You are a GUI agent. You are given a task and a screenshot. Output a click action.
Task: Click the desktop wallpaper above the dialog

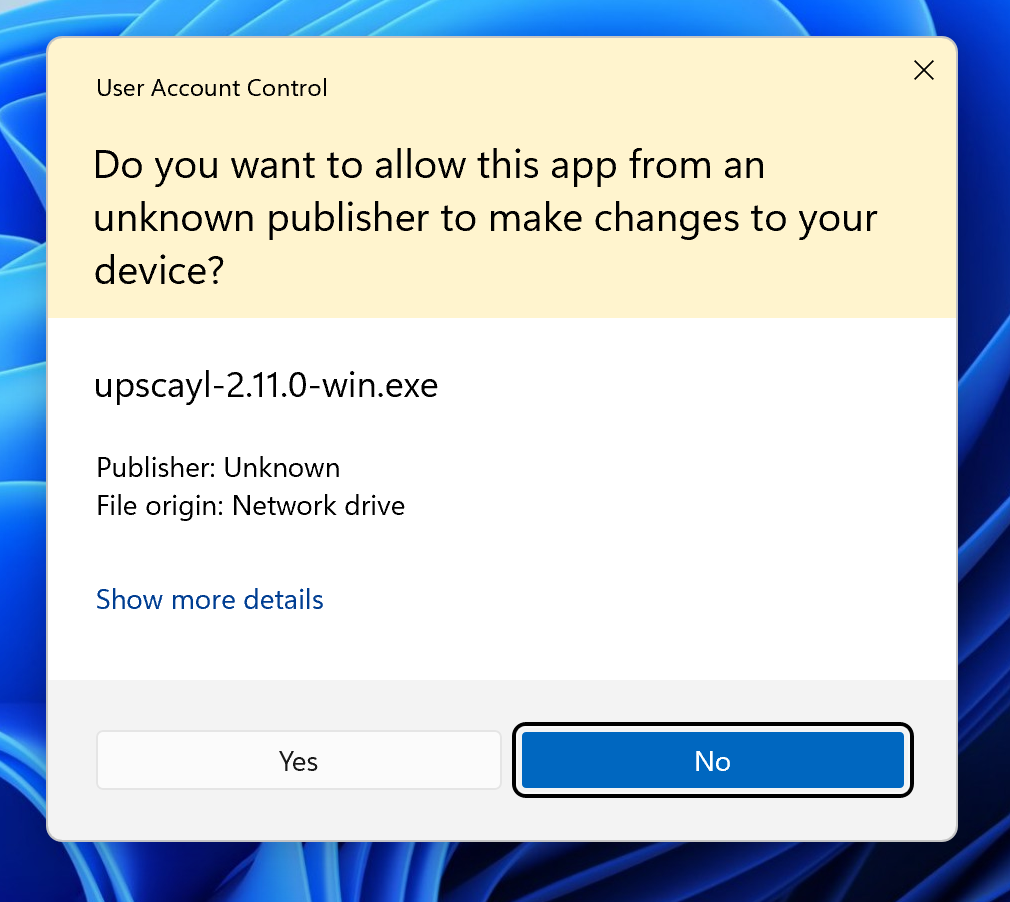point(500,16)
